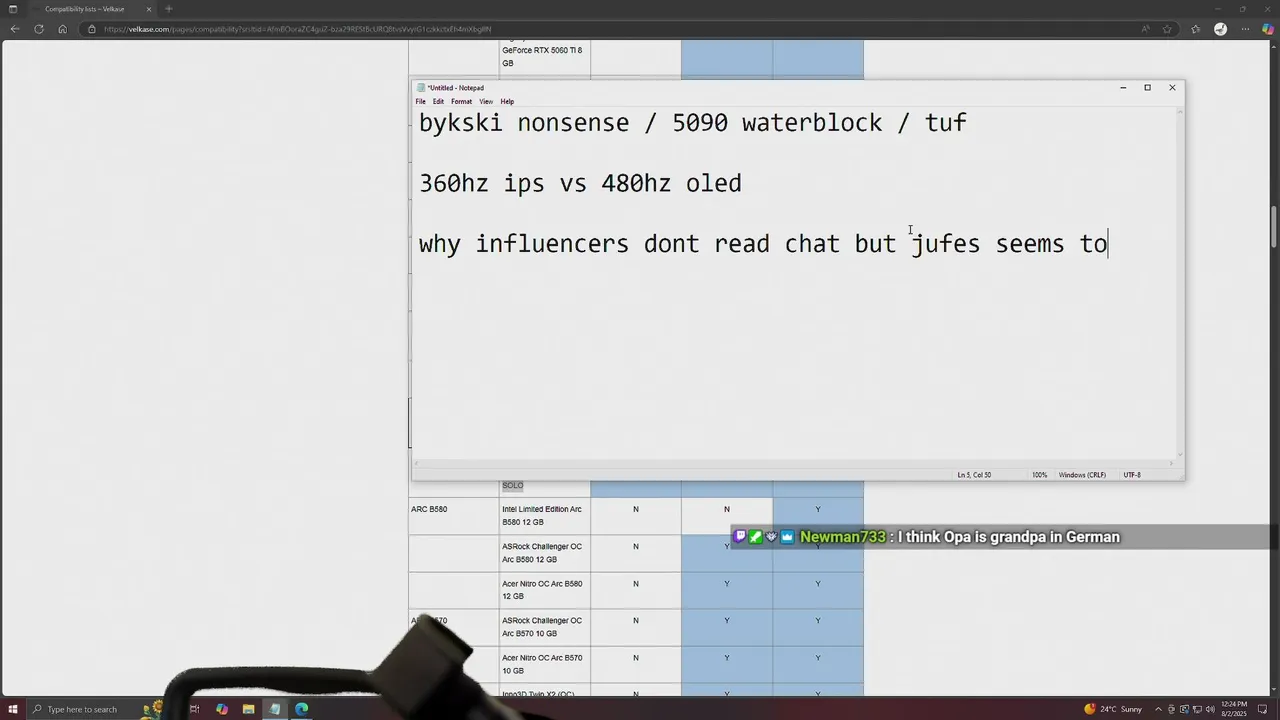Switch to Microsoft Edge on the taskbar
1280x720 pixels.
(302, 709)
